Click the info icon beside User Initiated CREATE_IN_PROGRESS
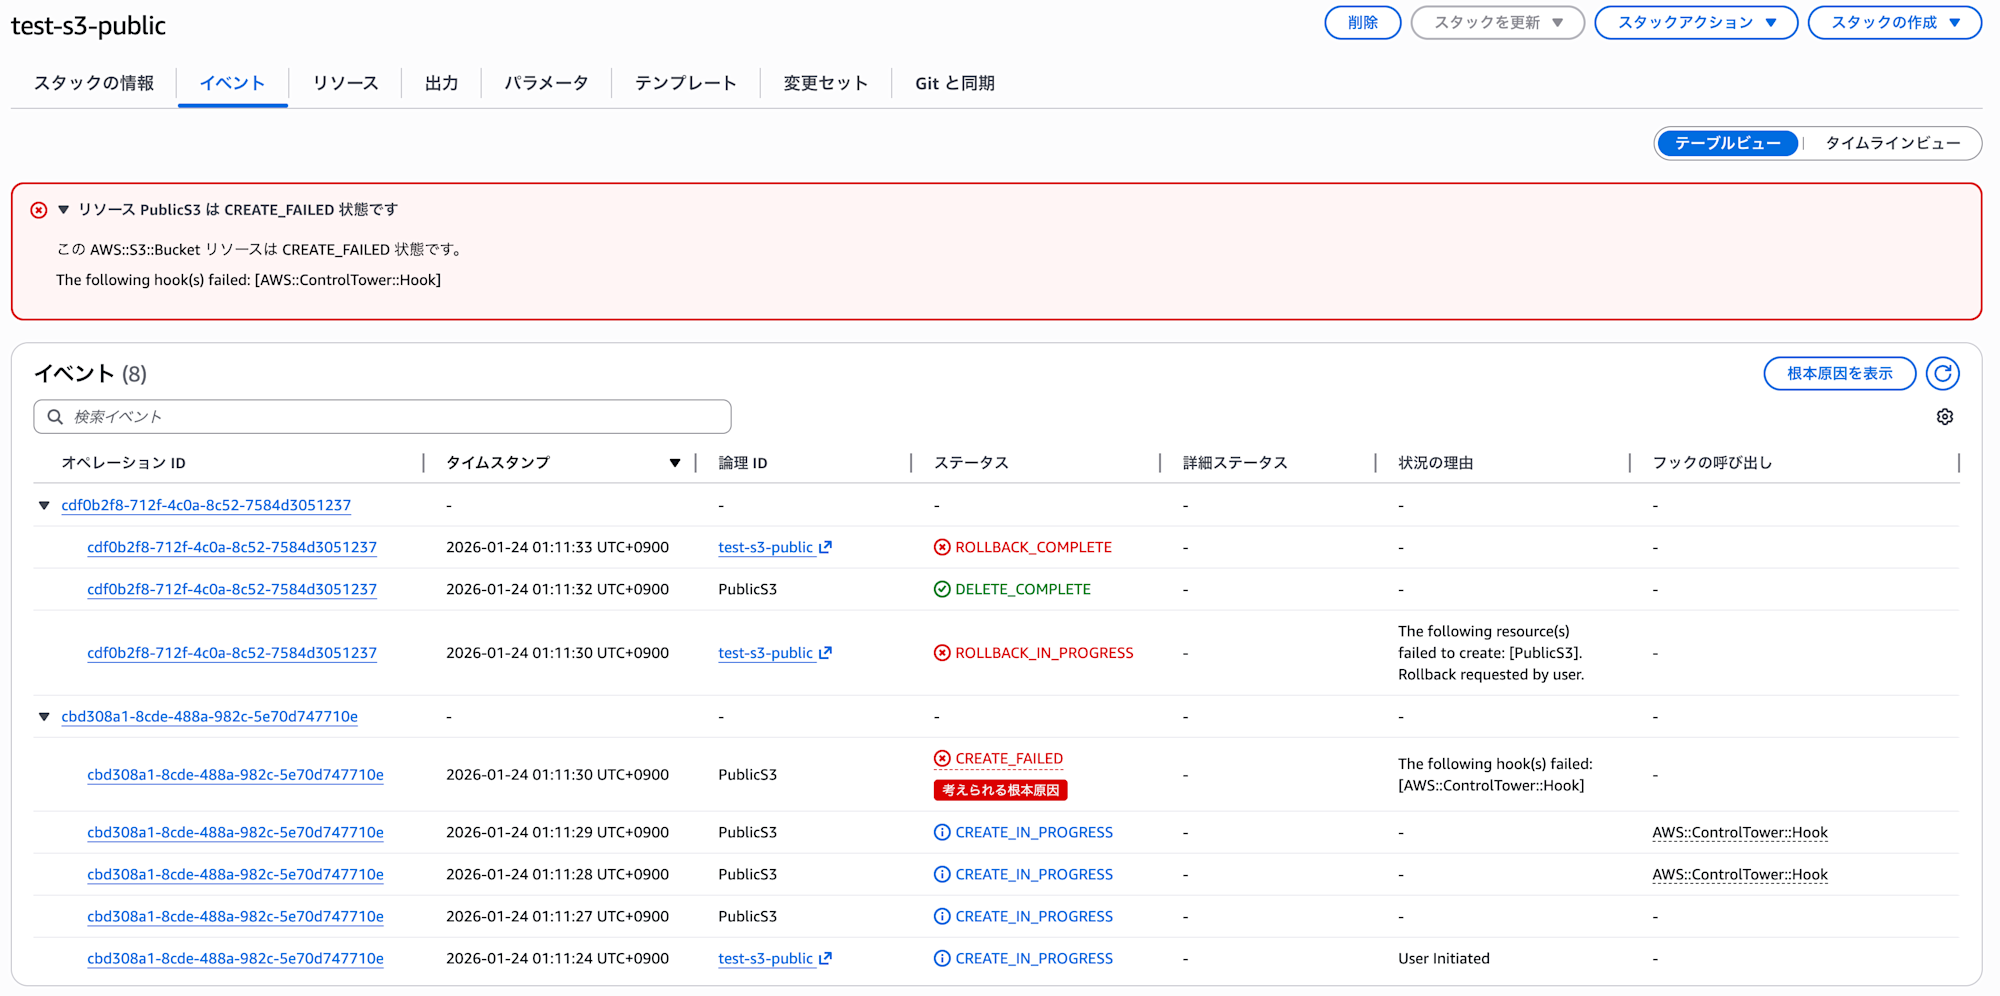 (x=942, y=959)
